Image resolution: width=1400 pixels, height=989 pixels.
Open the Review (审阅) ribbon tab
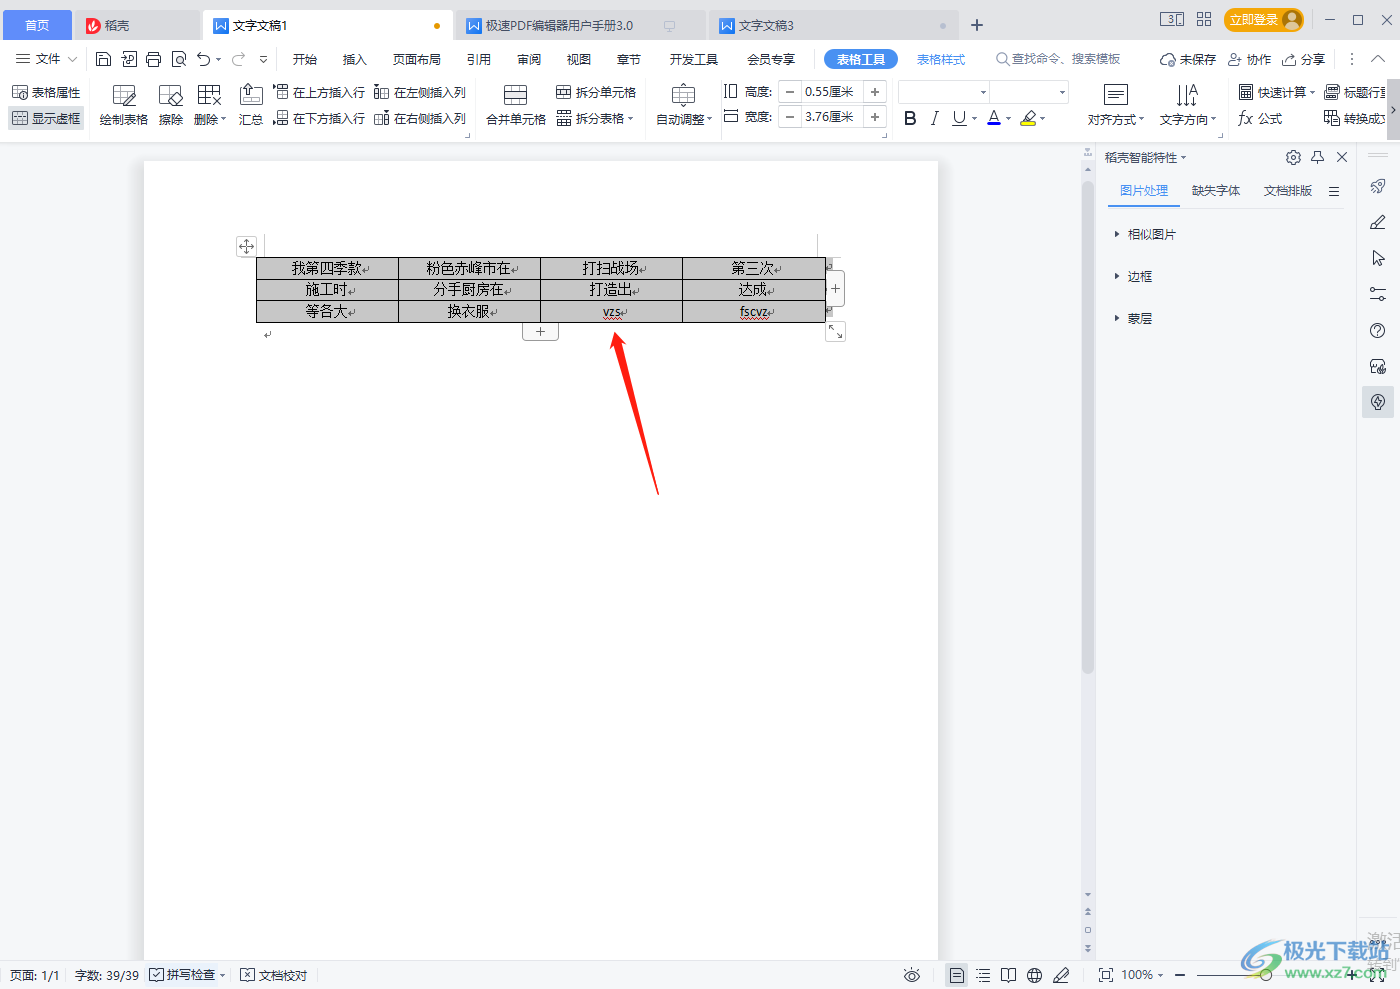click(529, 59)
